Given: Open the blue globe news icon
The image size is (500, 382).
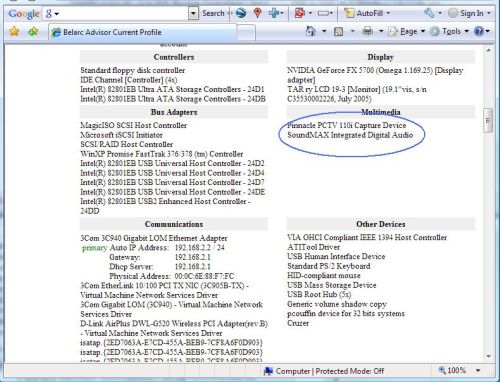Looking at the screenshot, I should point(241,13).
